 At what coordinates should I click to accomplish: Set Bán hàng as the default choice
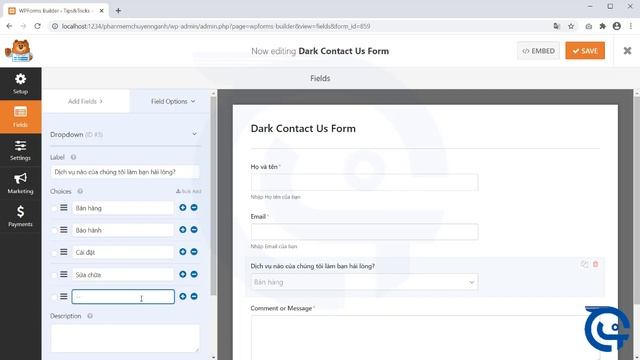tap(54, 209)
